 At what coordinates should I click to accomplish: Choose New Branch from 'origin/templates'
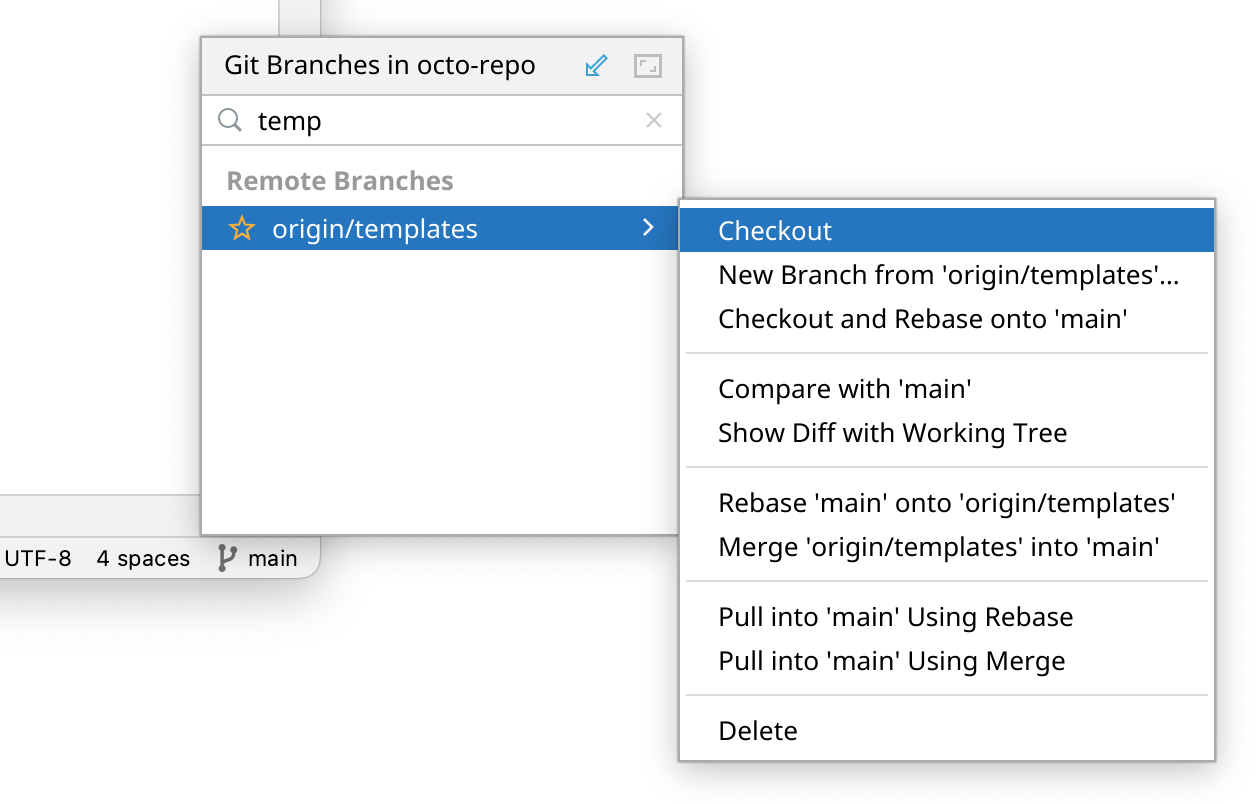(948, 275)
